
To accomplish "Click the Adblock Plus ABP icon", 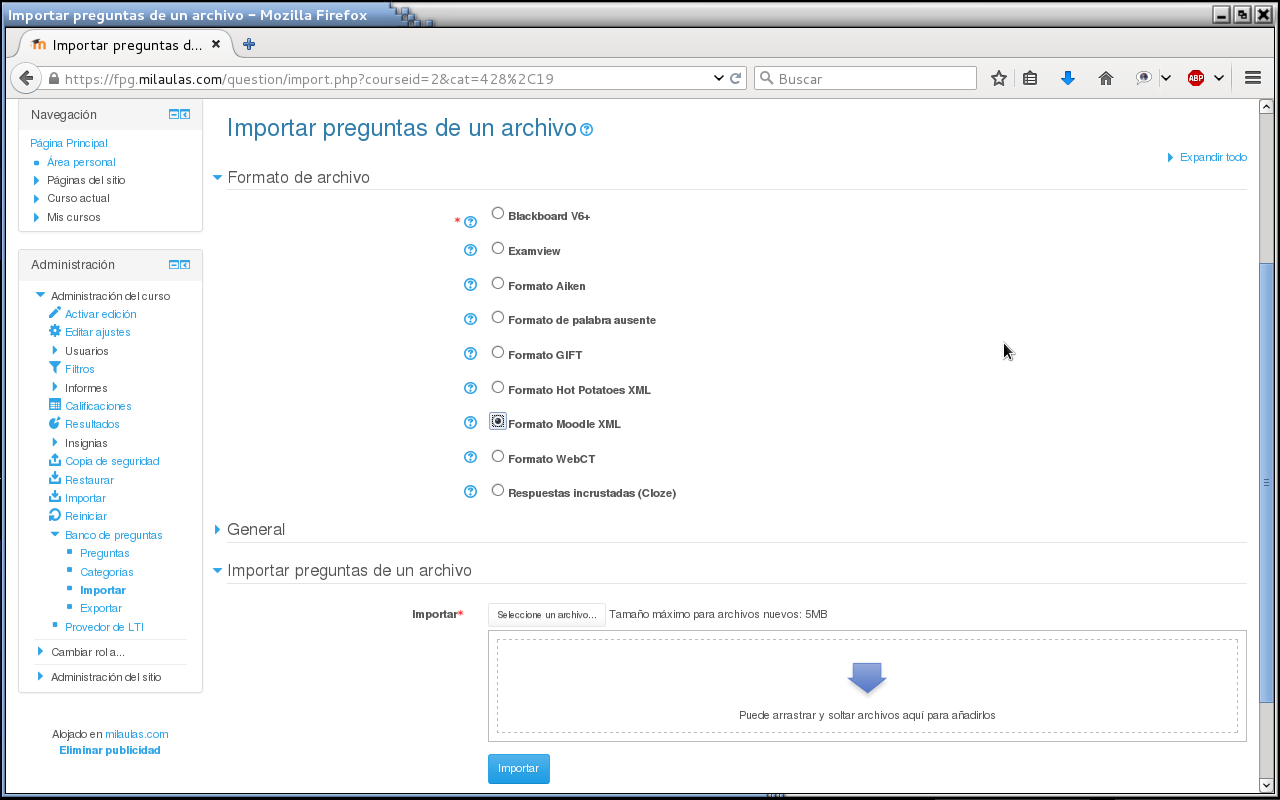I will (x=1196, y=78).
